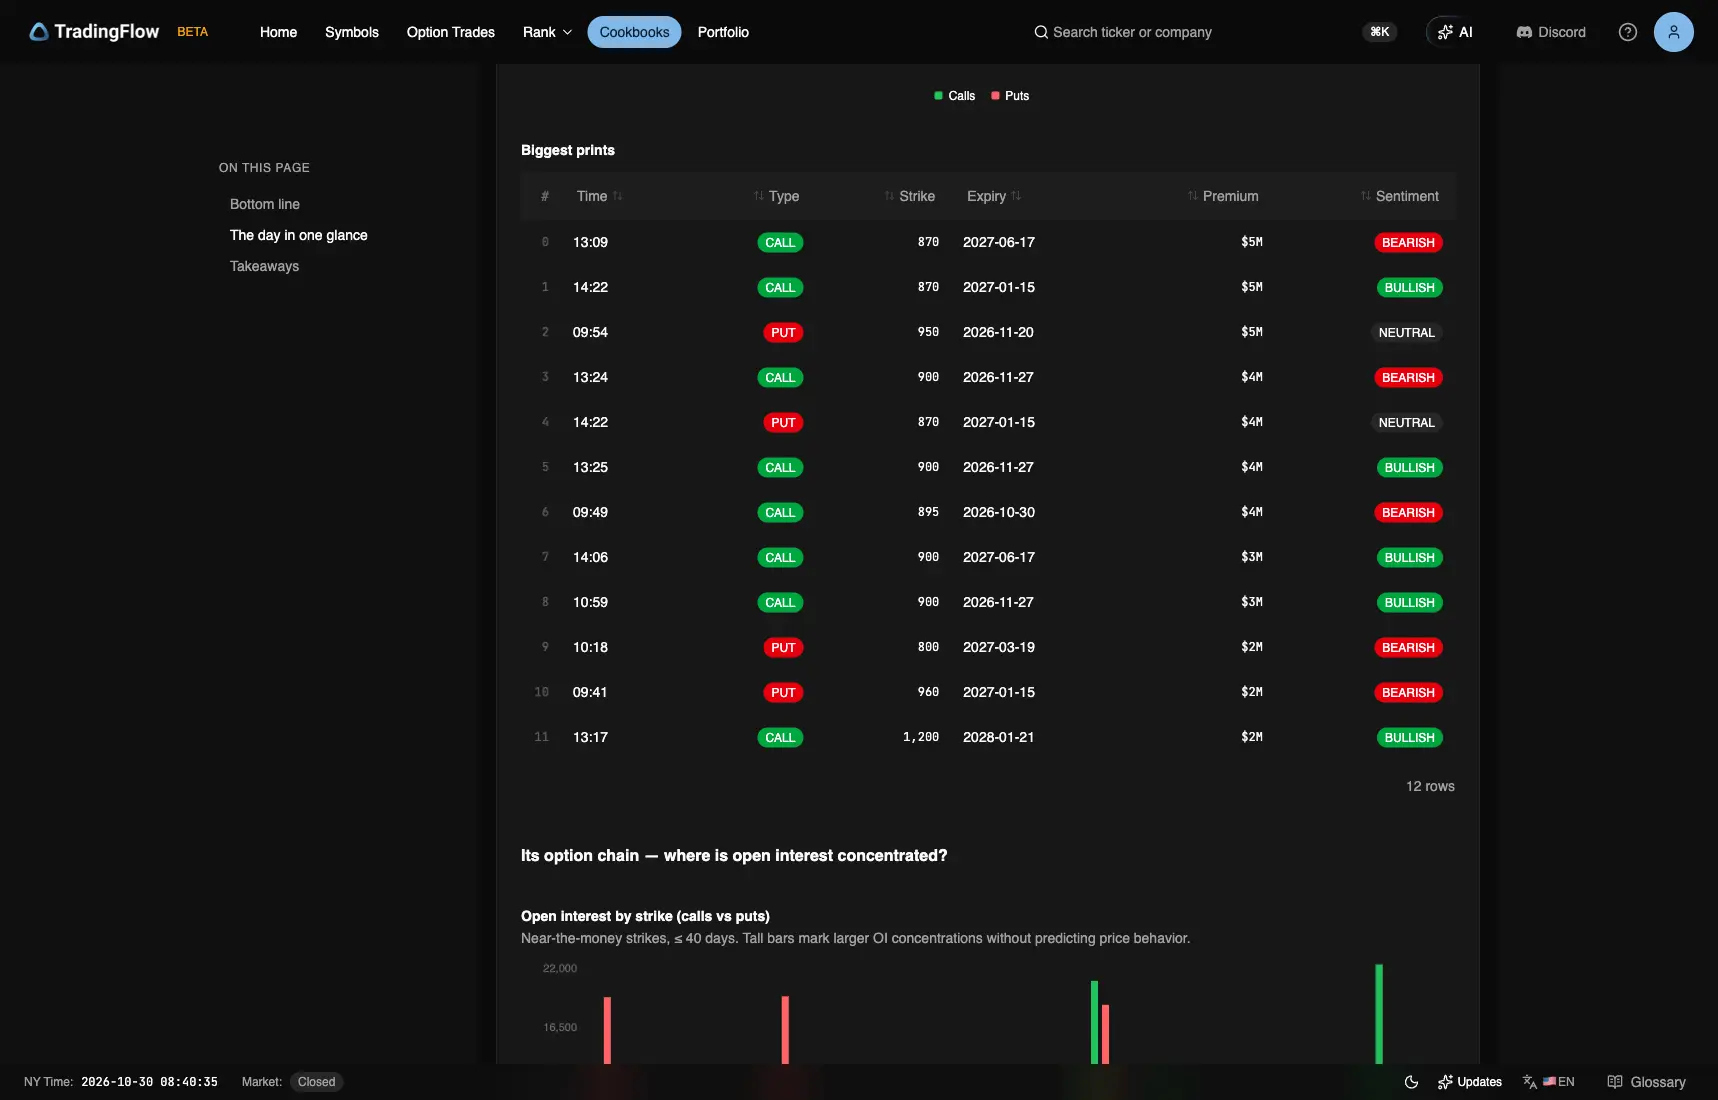The height and width of the screenshot is (1100, 1718).
Task: Click the search magnifier icon
Action: [1041, 32]
